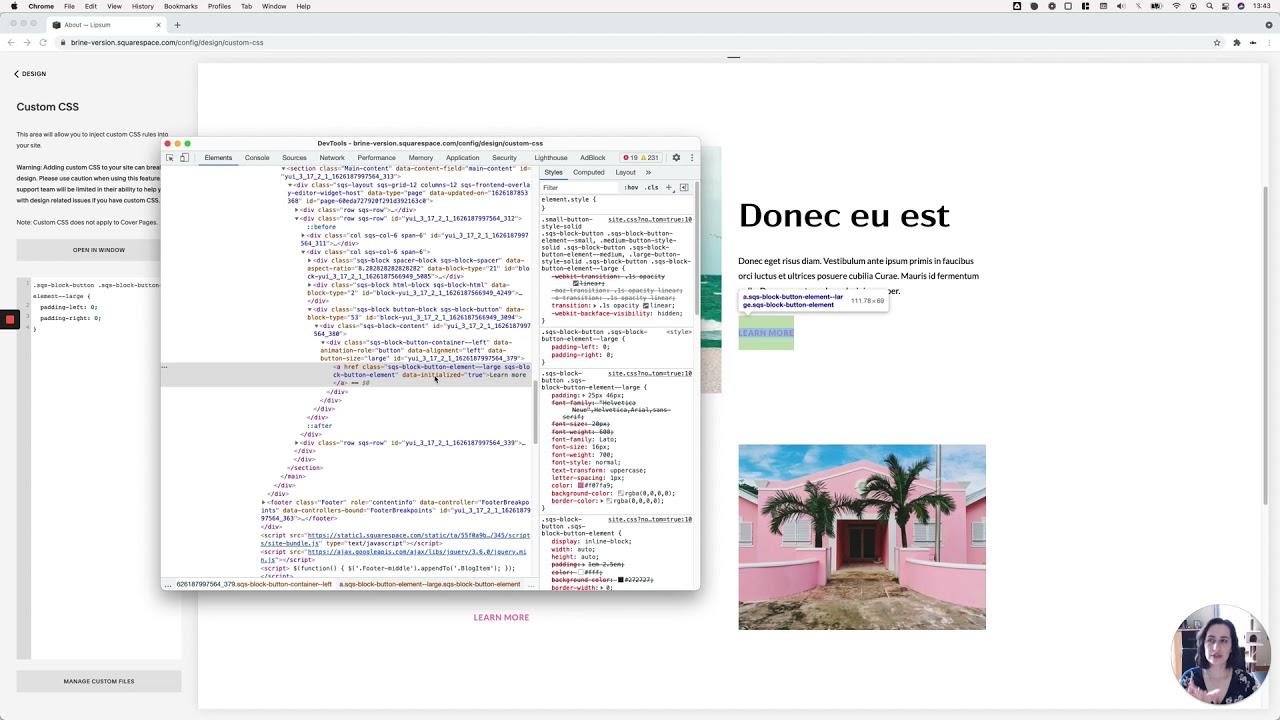
Task: Show more Styles sidebar tabs
Action: [648, 172]
